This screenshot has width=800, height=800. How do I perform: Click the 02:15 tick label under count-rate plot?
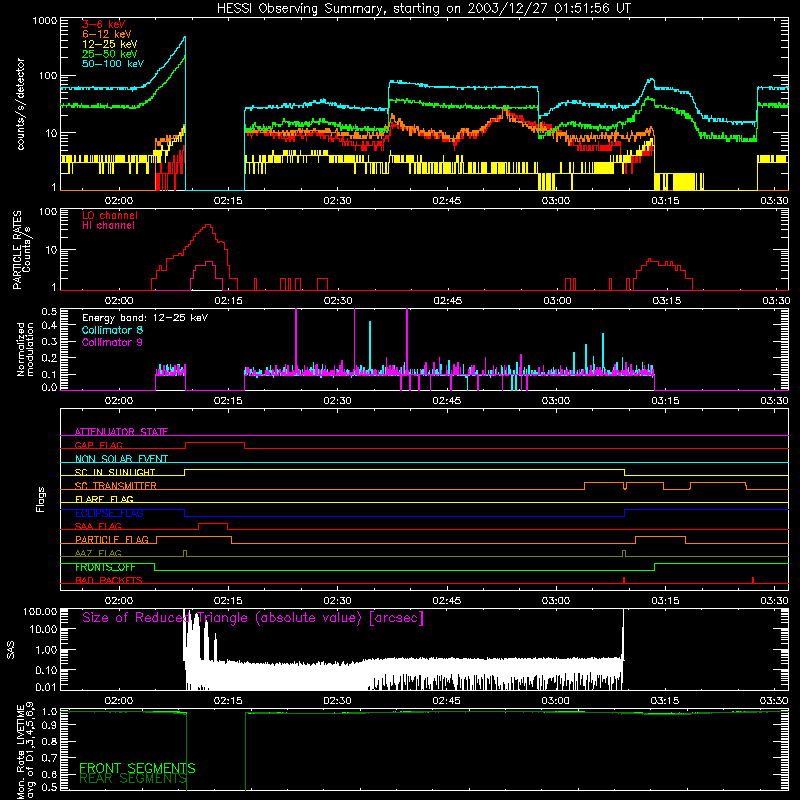228,201
